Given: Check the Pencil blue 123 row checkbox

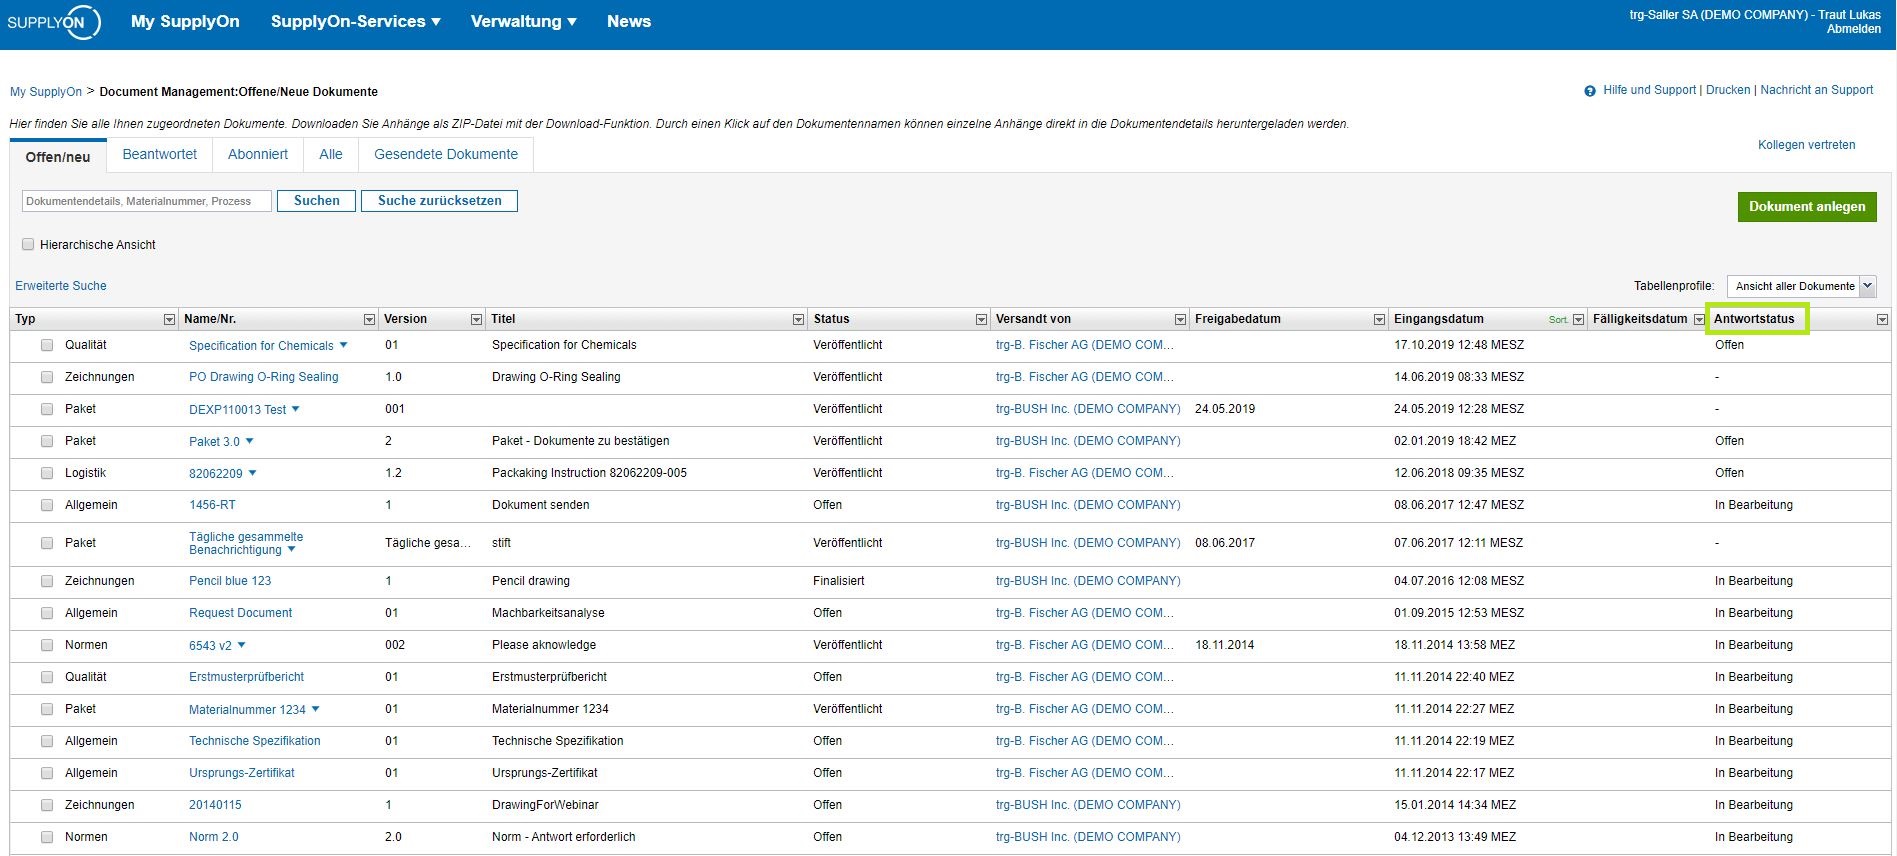Looking at the screenshot, I should tap(47, 581).
